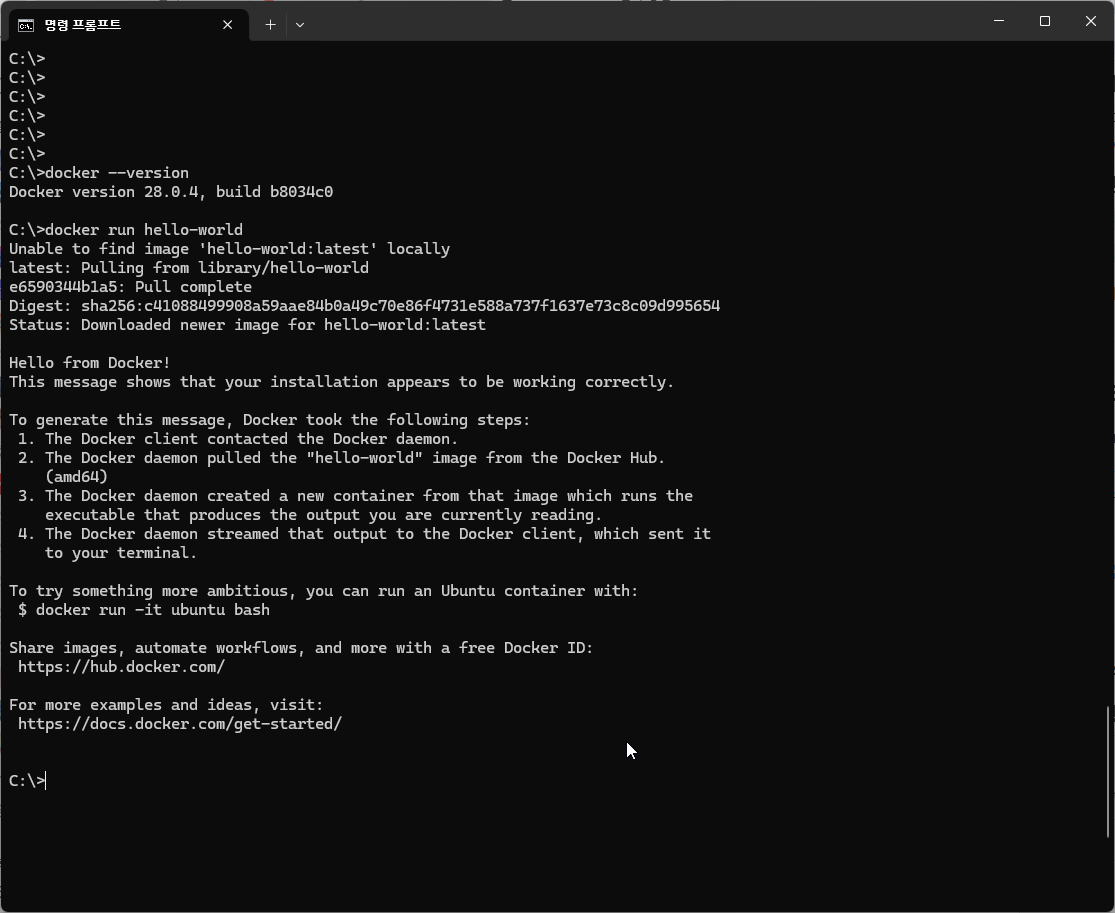The image size is (1115, 913).
Task: Click the 'to your terminal.' line
Action: click(121, 553)
